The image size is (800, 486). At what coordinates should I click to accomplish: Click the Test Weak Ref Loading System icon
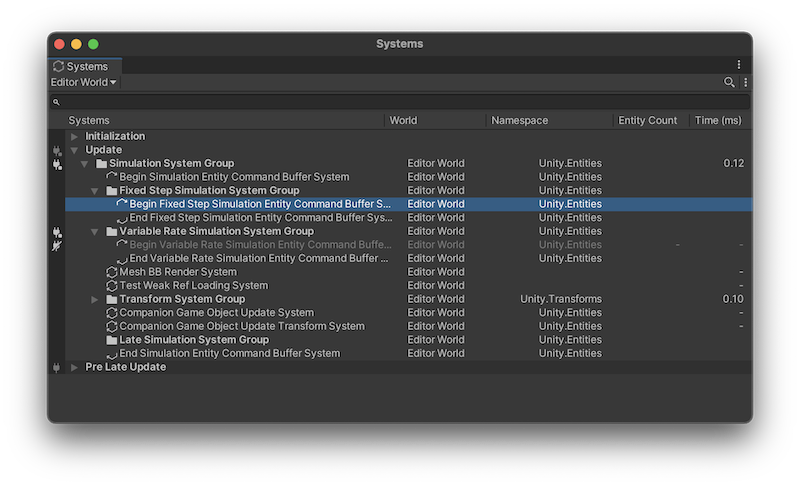(111, 285)
